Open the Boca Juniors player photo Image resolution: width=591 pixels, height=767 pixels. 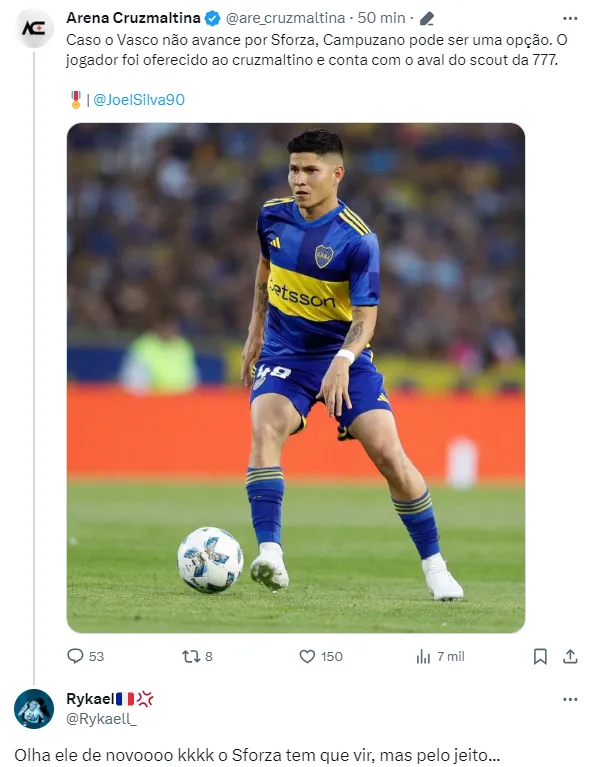[296, 378]
